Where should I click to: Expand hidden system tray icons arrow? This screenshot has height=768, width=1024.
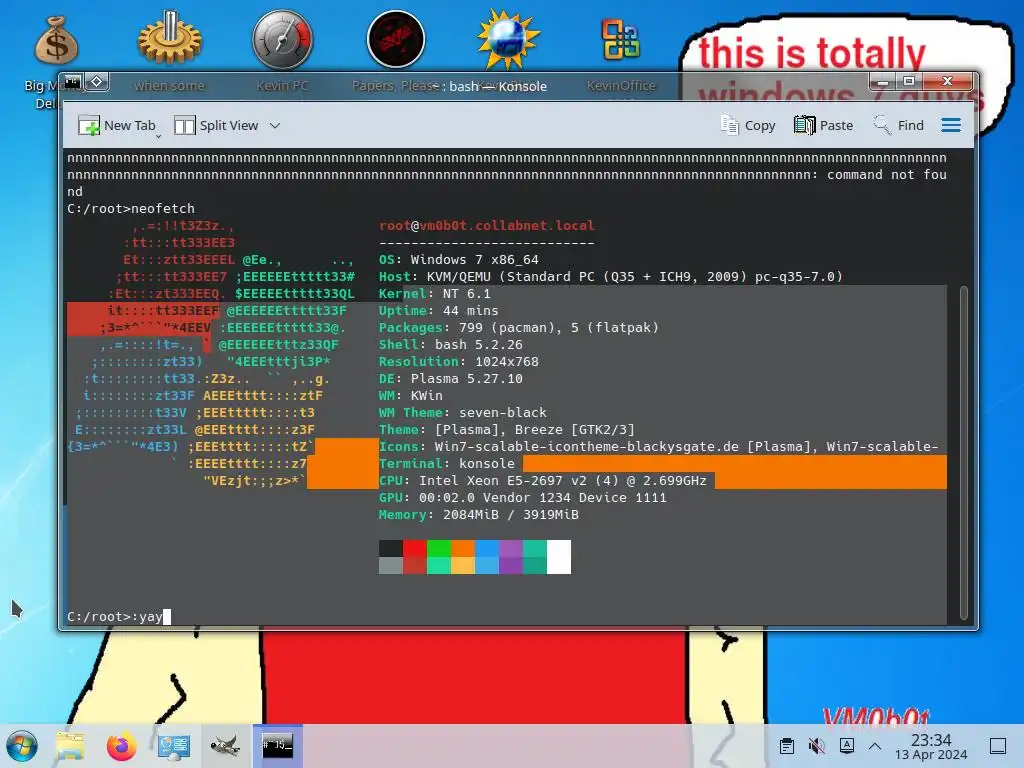[875, 746]
